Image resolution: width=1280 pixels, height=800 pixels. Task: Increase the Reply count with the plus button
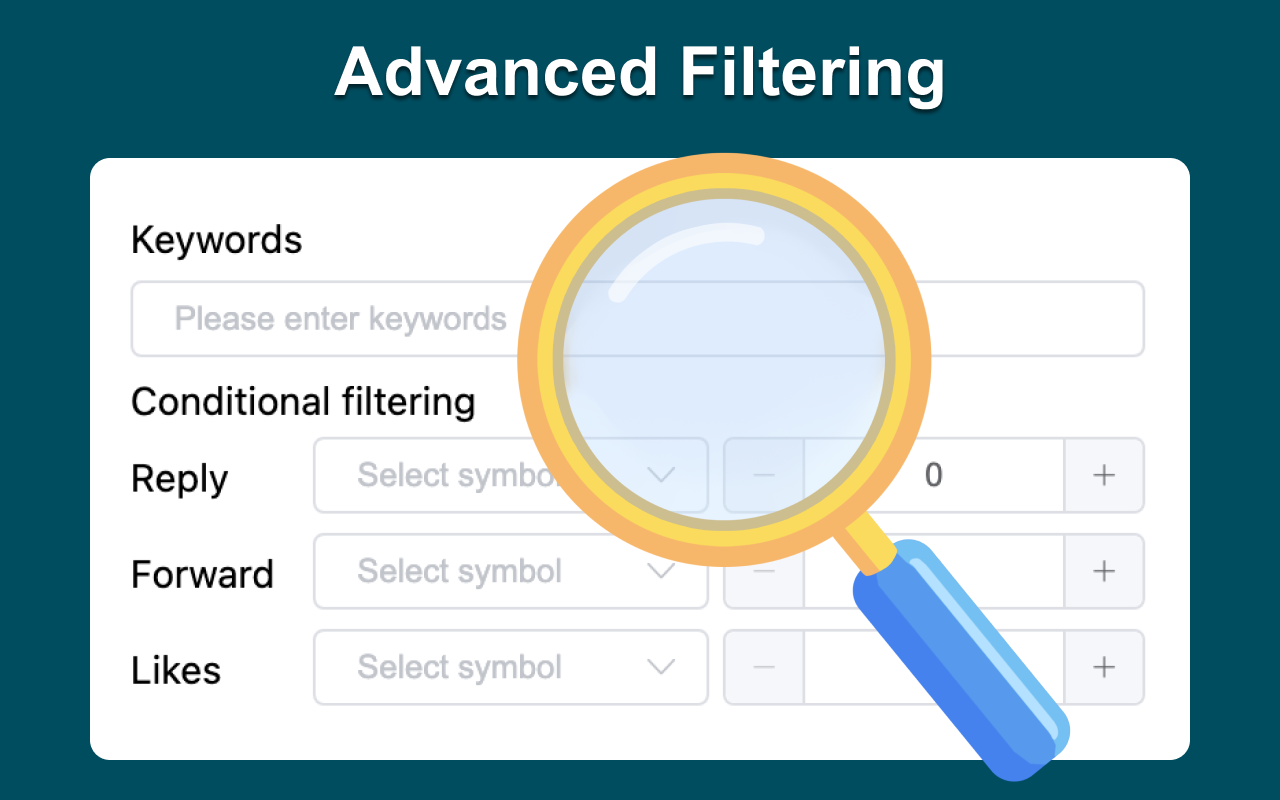(1104, 475)
